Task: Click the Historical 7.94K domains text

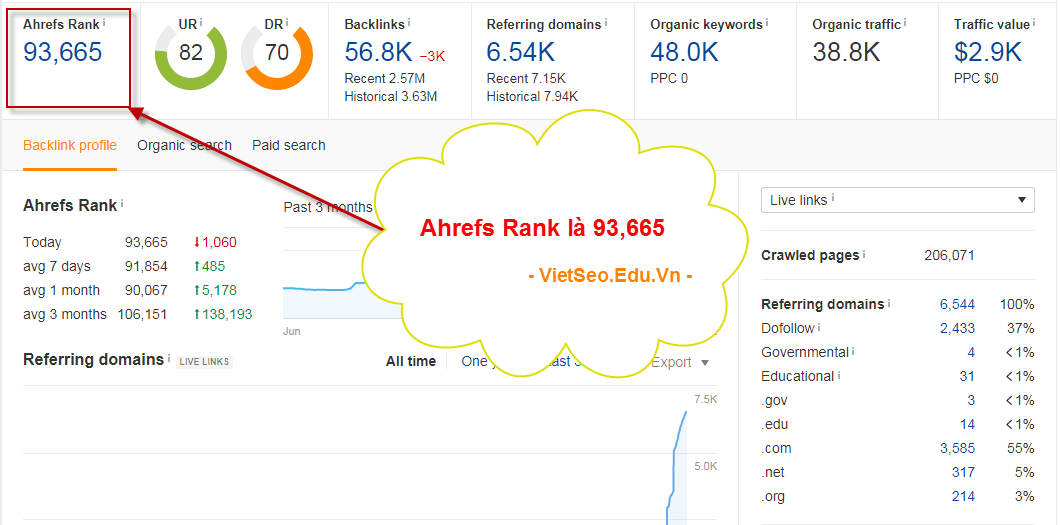Action: pos(532,97)
